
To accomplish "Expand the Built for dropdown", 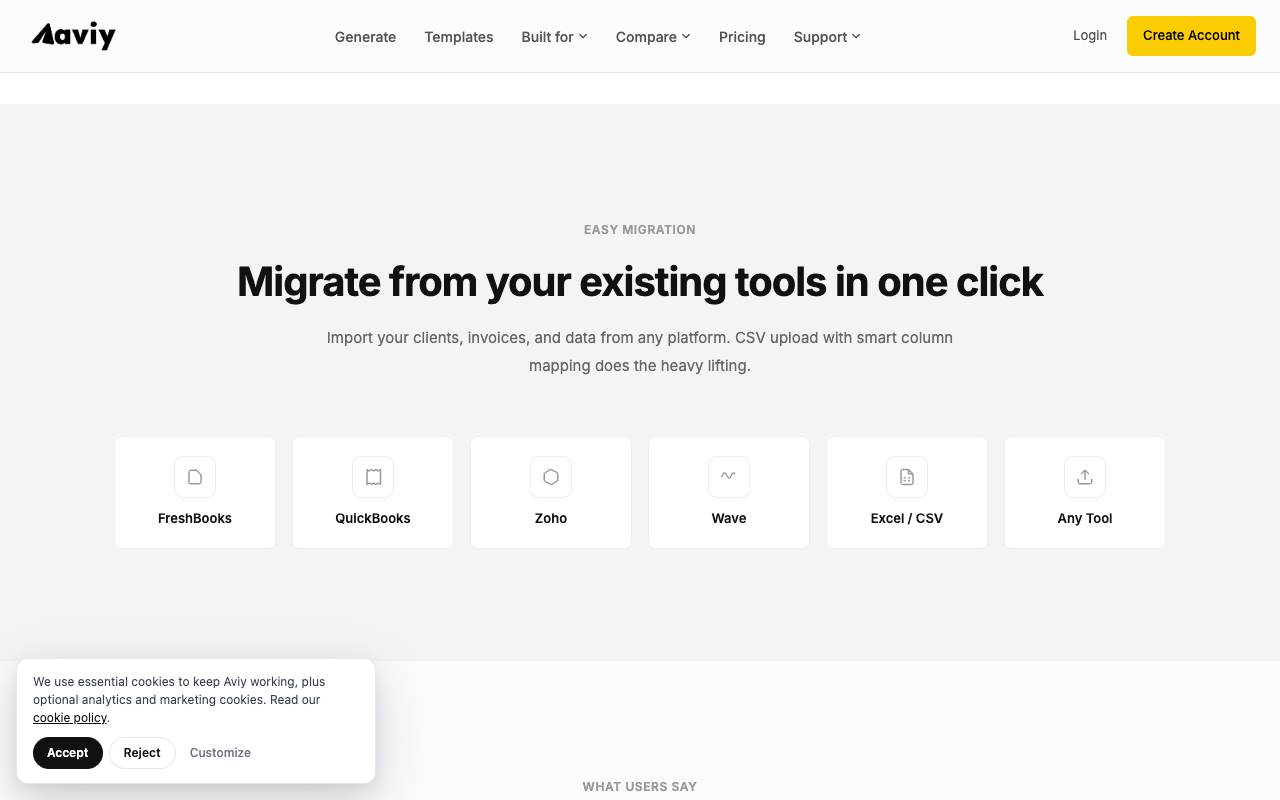I will click(554, 37).
